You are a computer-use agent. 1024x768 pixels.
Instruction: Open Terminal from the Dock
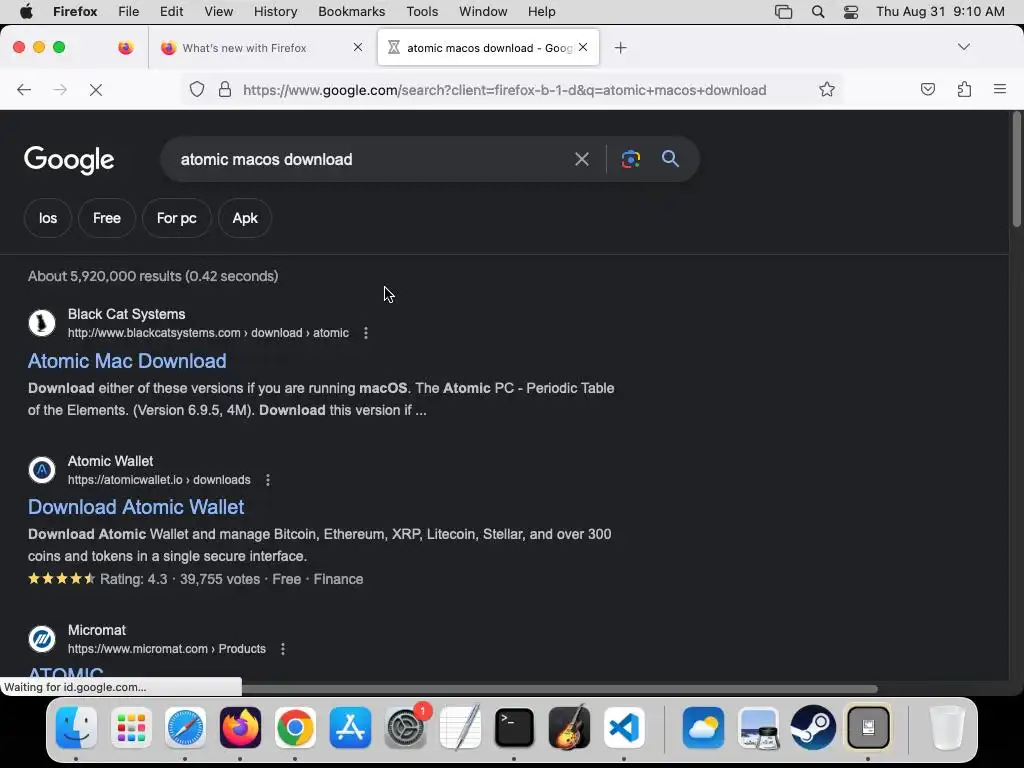tap(515, 727)
